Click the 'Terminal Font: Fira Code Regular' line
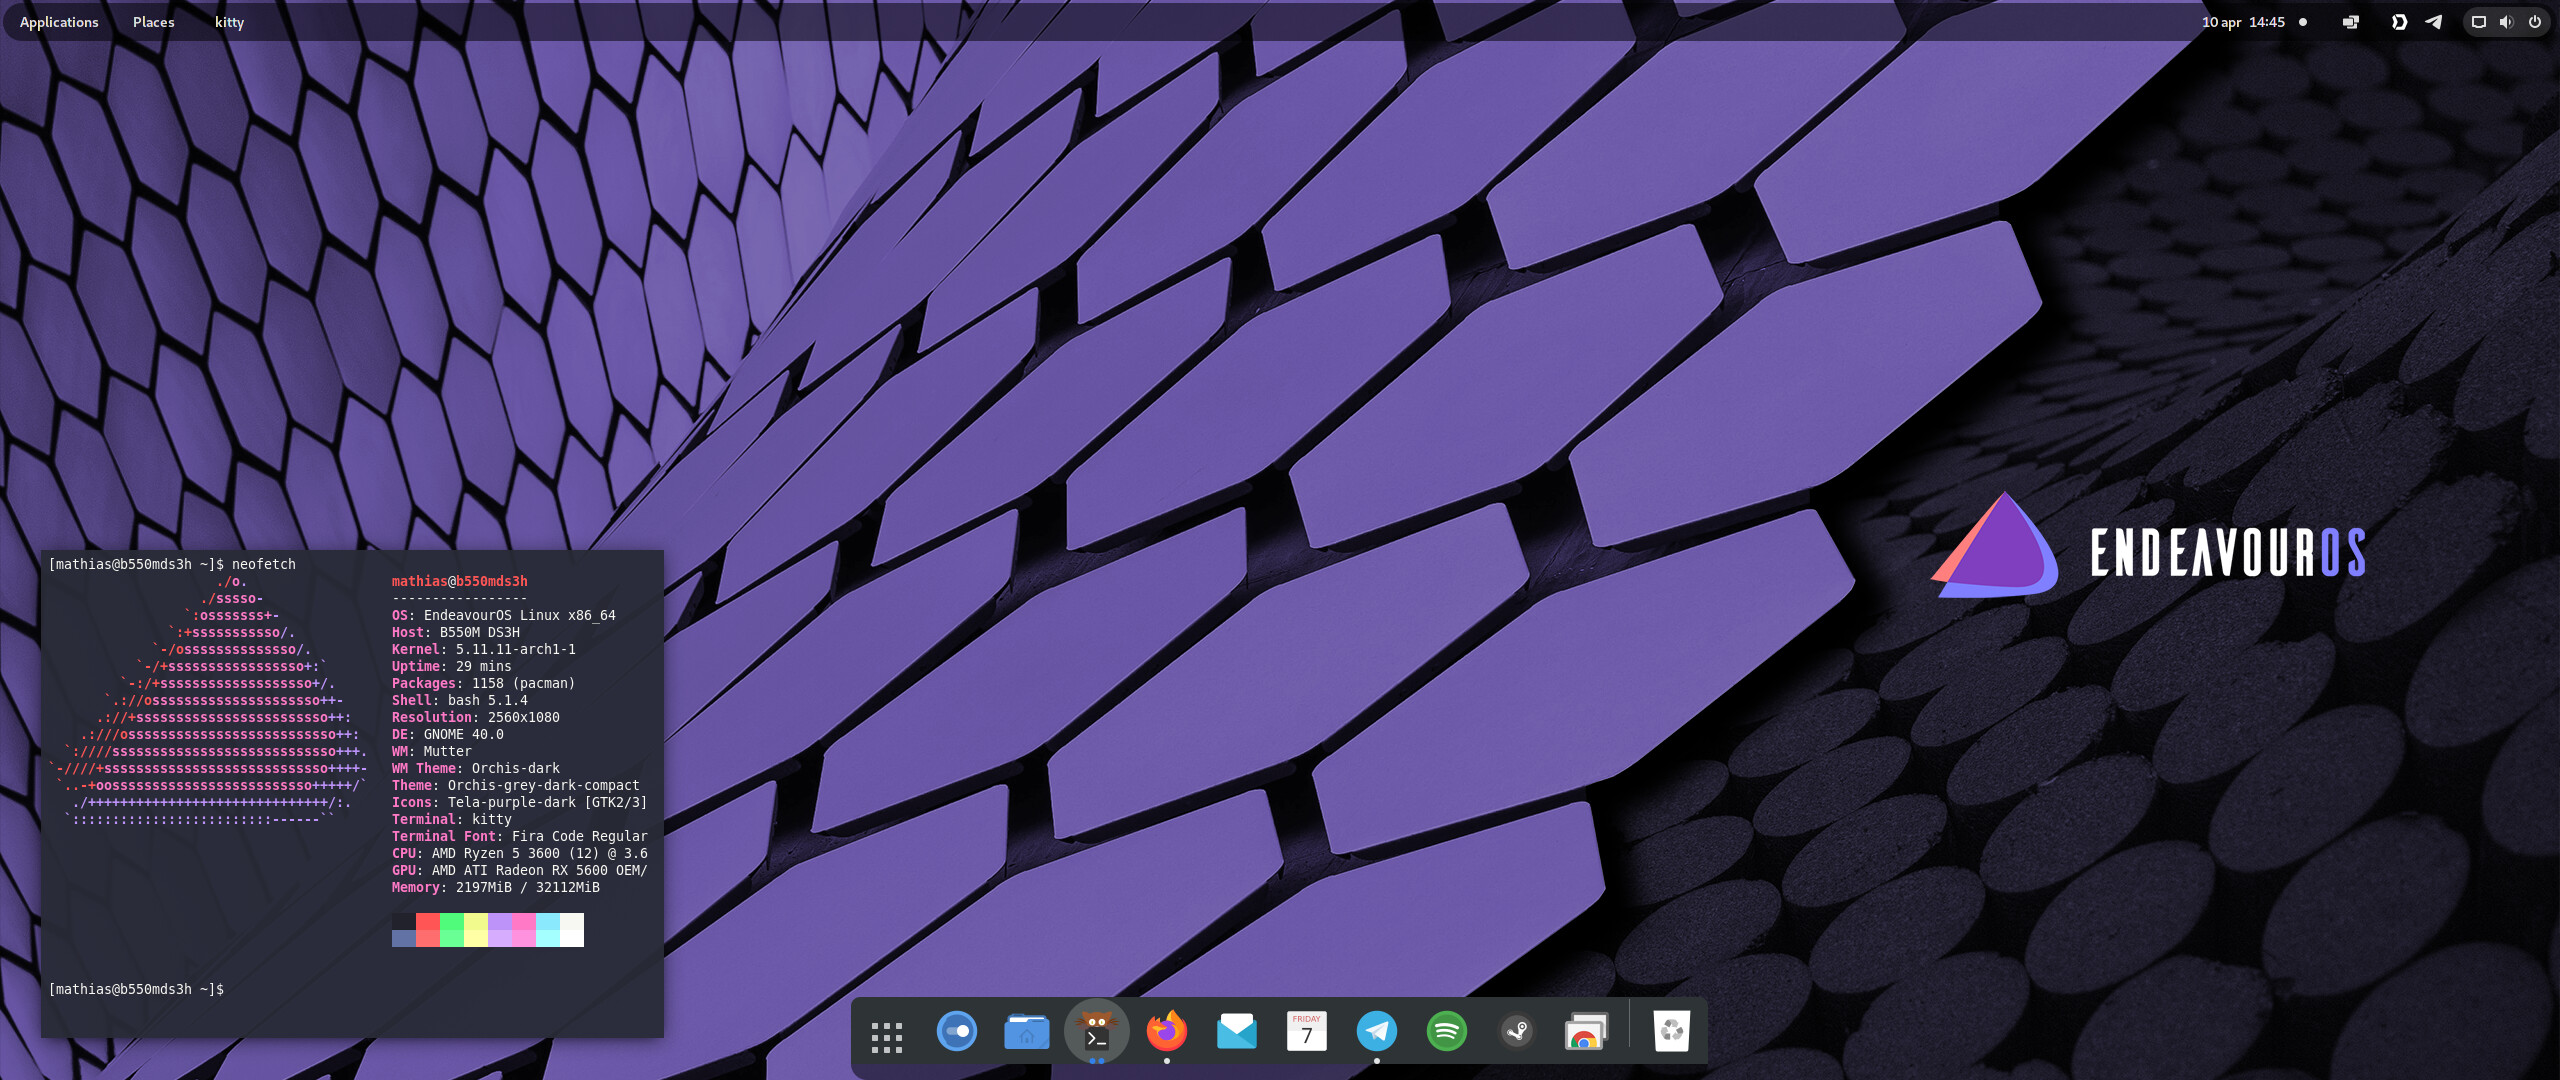Viewport: 2560px width, 1080px height. [x=520, y=836]
